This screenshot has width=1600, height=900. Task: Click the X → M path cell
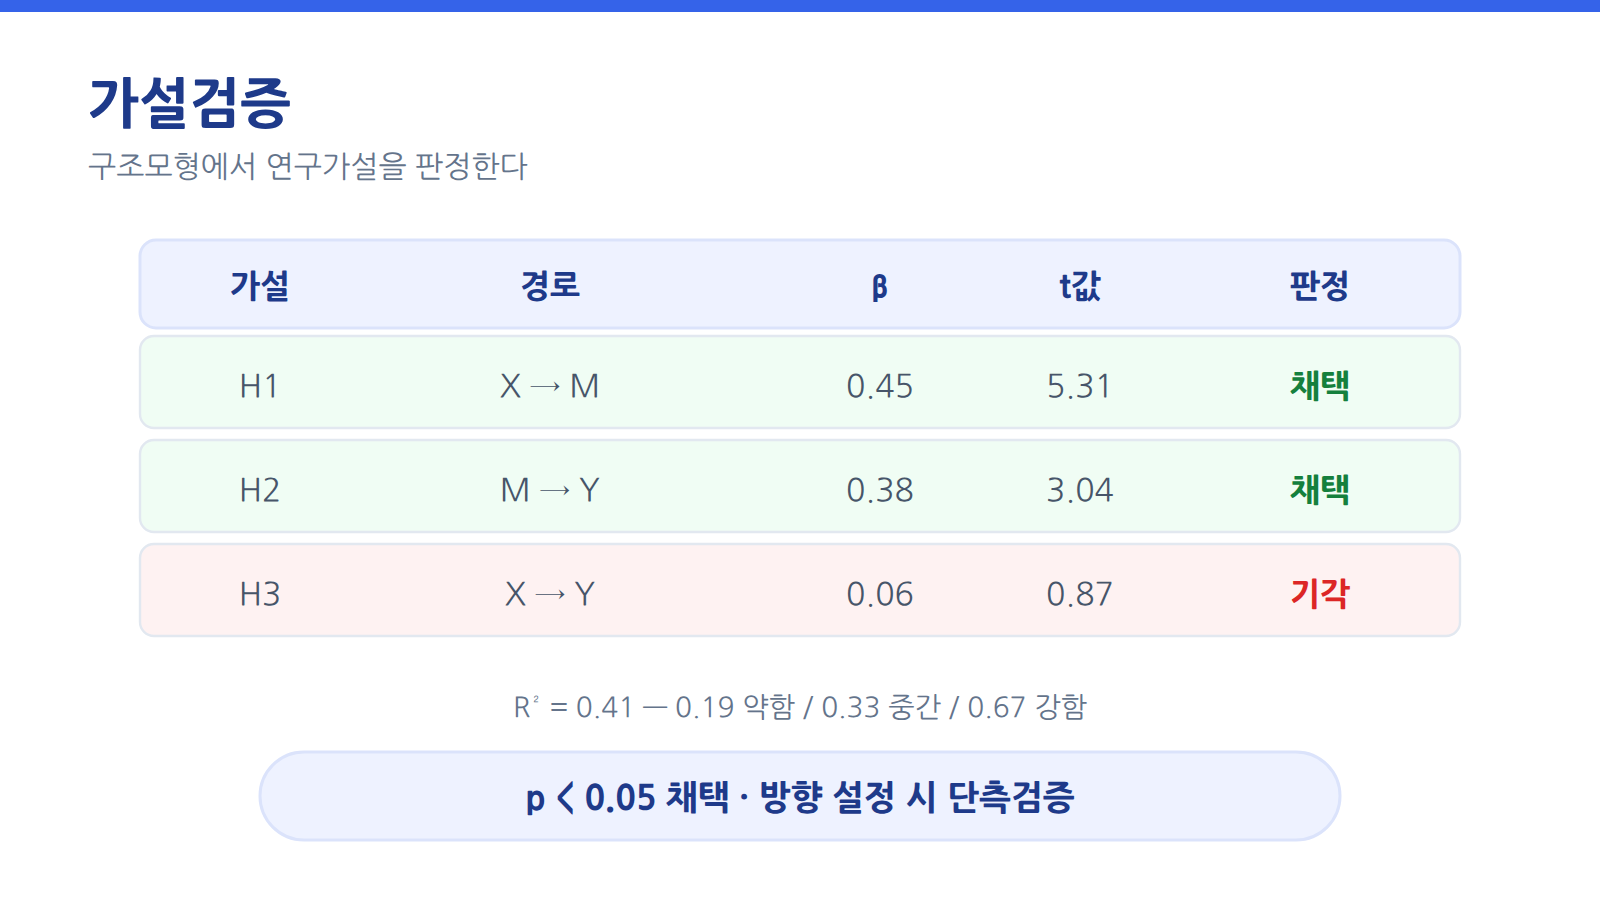pos(550,386)
